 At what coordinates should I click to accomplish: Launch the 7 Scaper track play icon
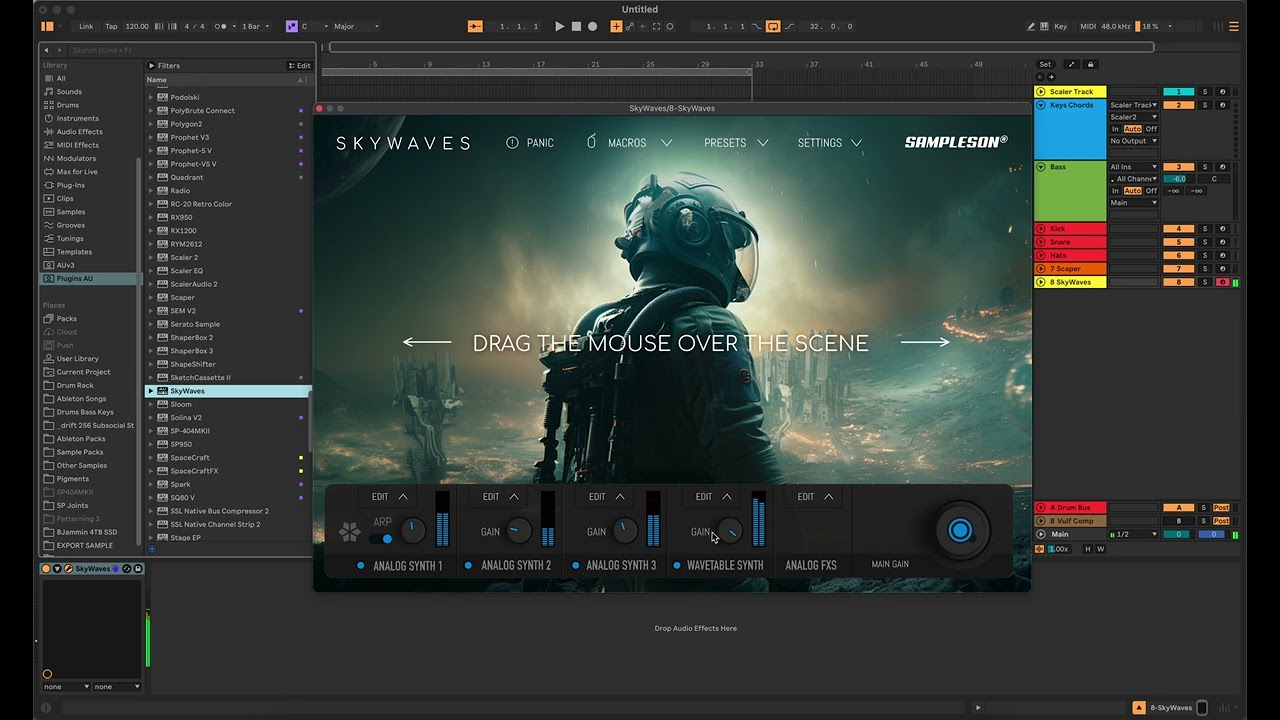coord(1041,268)
